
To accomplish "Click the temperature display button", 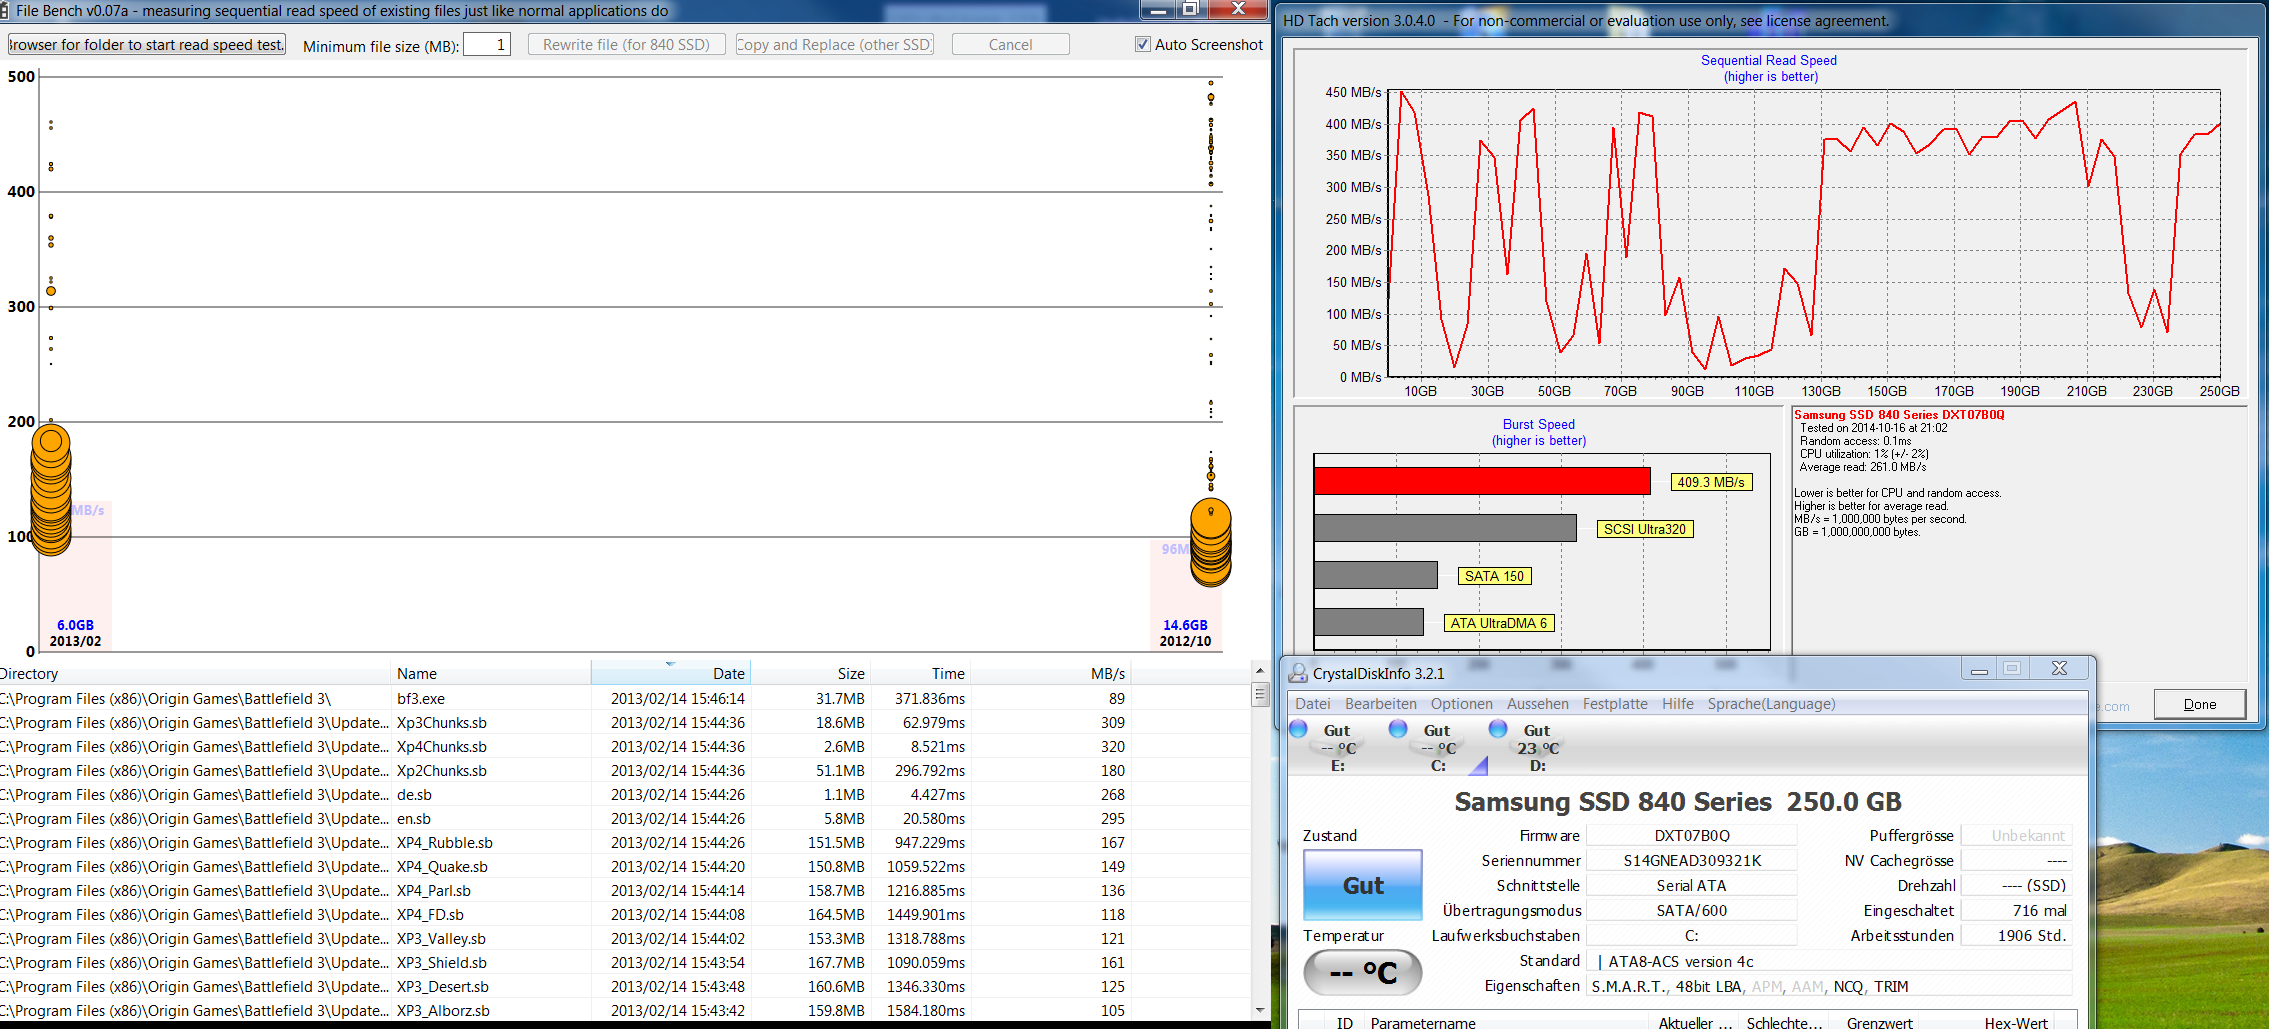I will [x=1362, y=972].
